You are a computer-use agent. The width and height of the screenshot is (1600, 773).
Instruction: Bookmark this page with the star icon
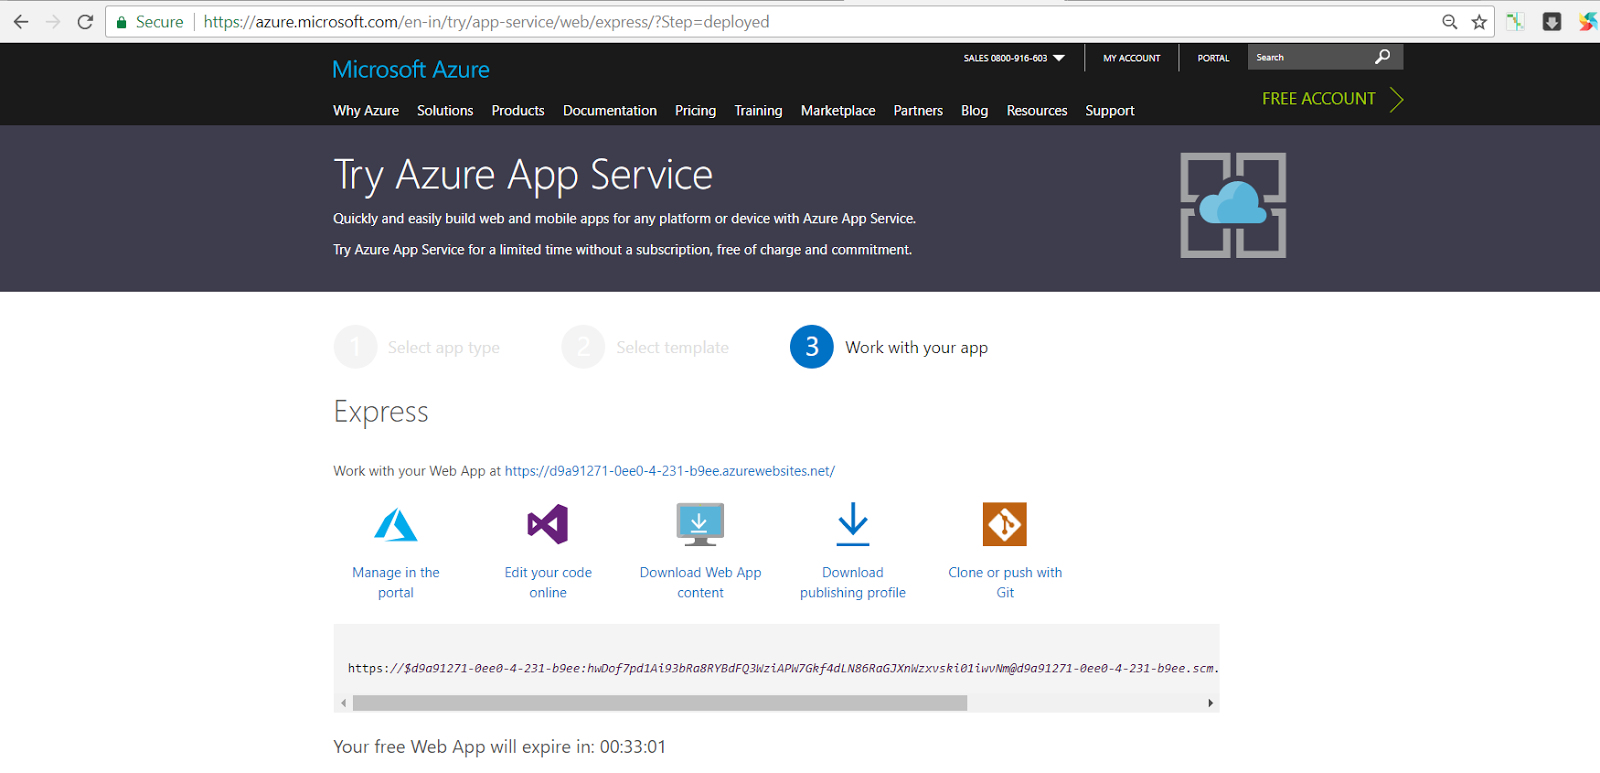tap(1479, 22)
